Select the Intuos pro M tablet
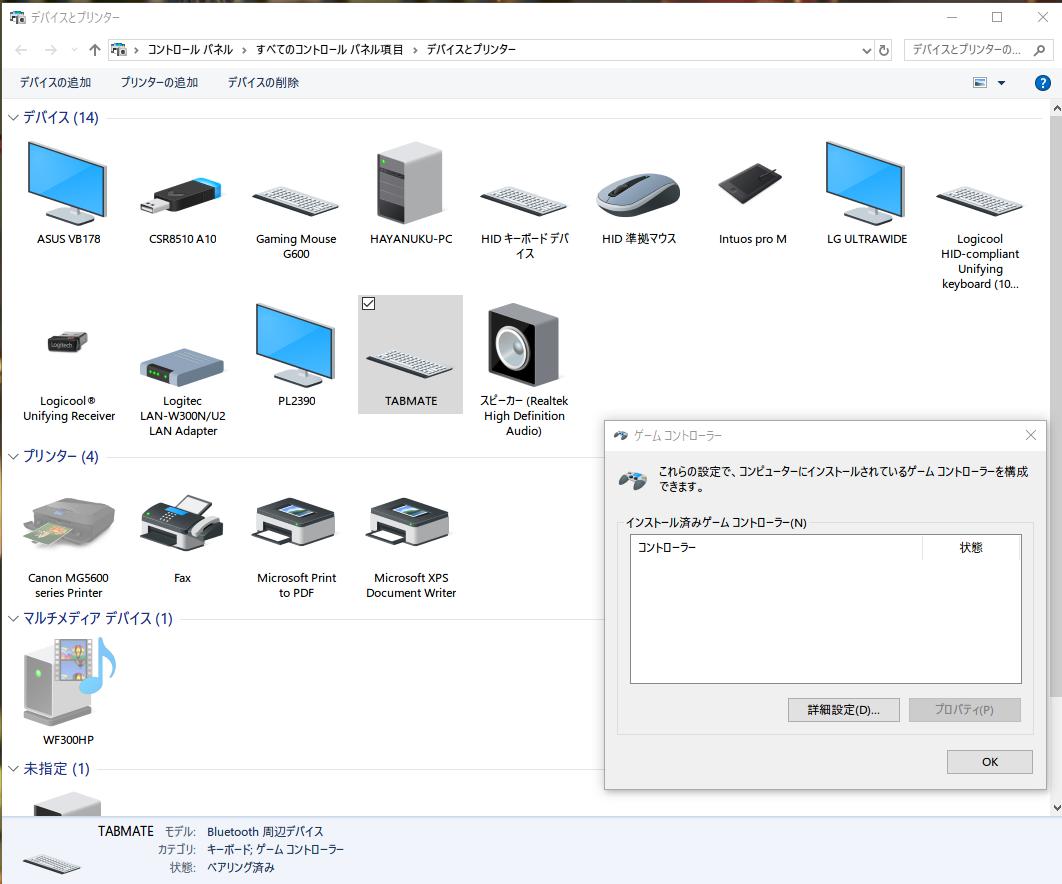The width and height of the screenshot is (1062, 884). 751,183
